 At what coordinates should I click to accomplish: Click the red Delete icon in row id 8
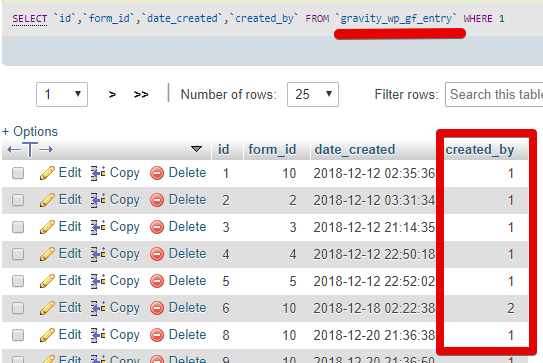(x=157, y=335)
